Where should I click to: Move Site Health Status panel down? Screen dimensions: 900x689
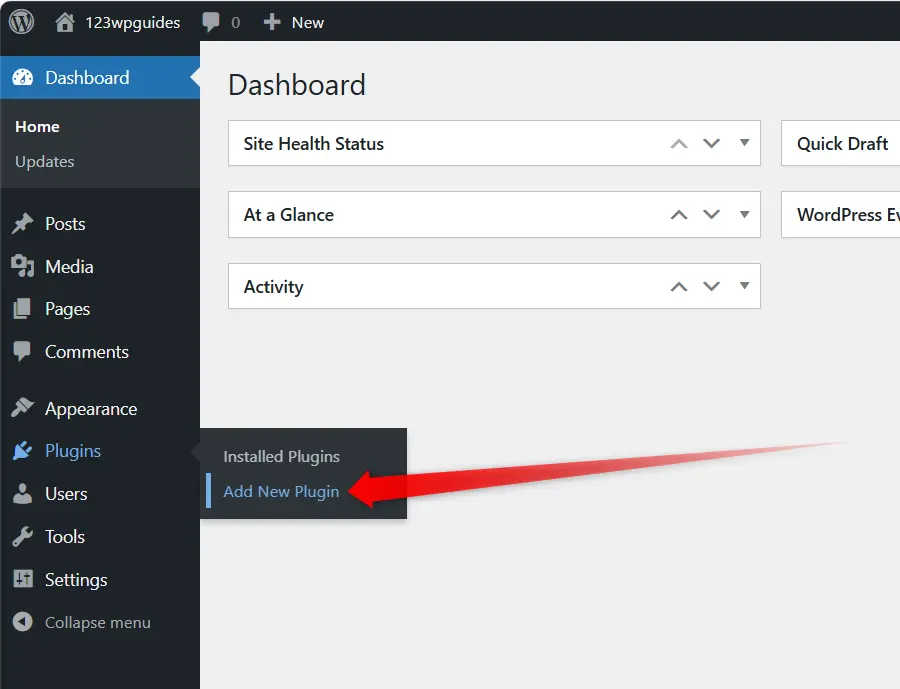[712, 143]
